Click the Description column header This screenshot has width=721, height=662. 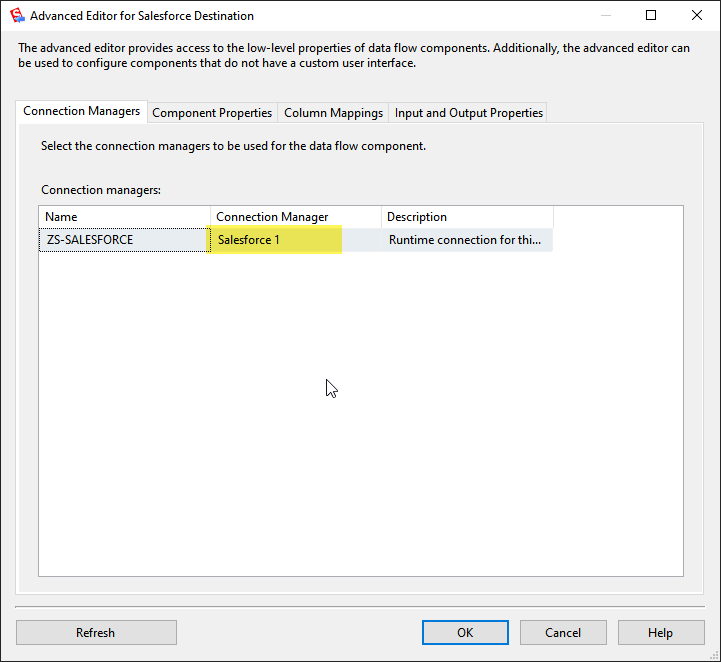pyautogui.click(x=466, y=217)
